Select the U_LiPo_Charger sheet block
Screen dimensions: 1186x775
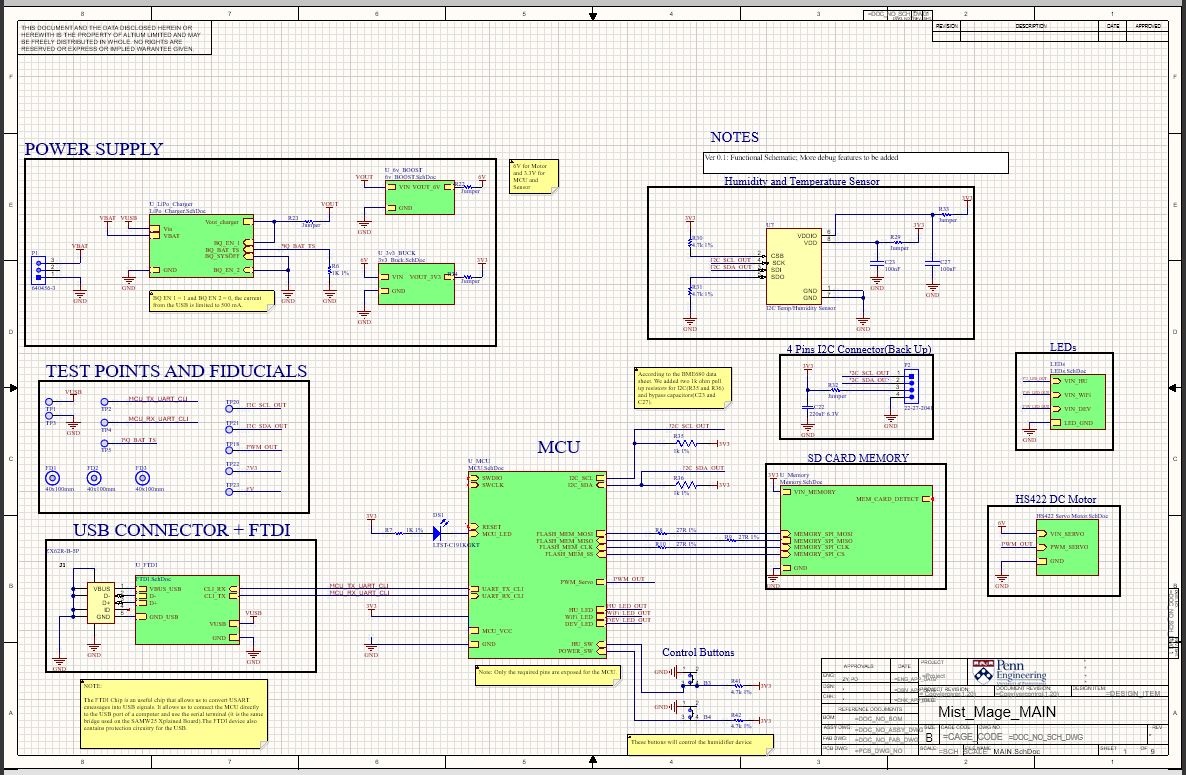coord(201,246)
